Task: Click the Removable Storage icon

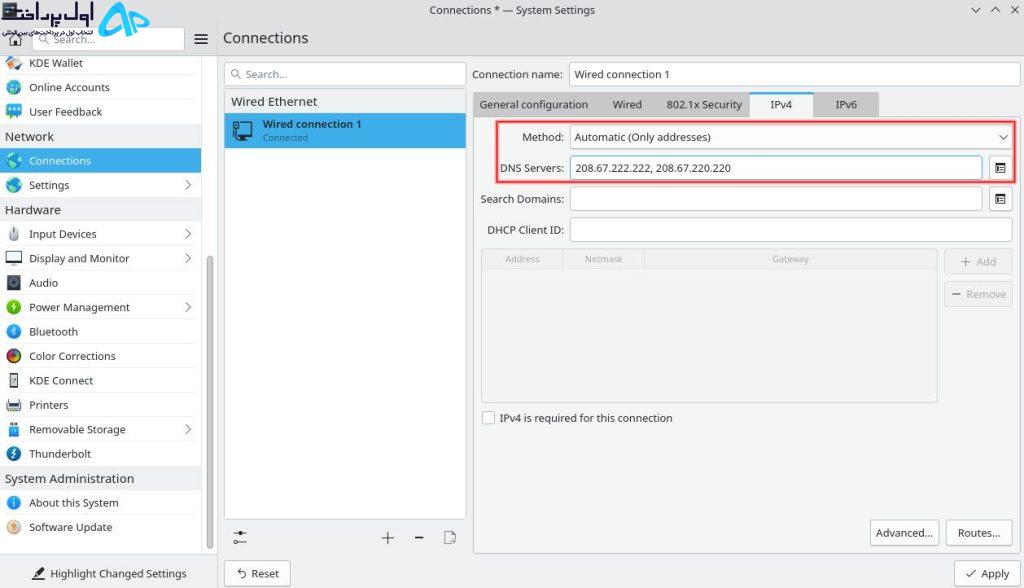Action: (13, 429)
